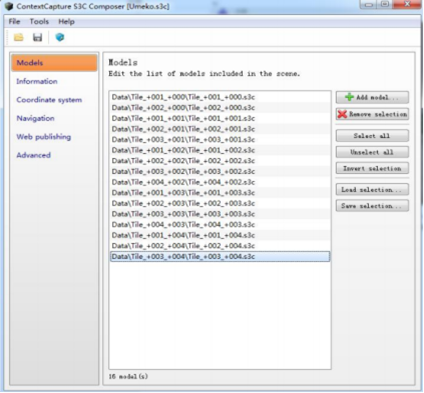This screenshot has width=424, height=393.
Task: Click the Load selection button
Action: click(x=372, y=189)
